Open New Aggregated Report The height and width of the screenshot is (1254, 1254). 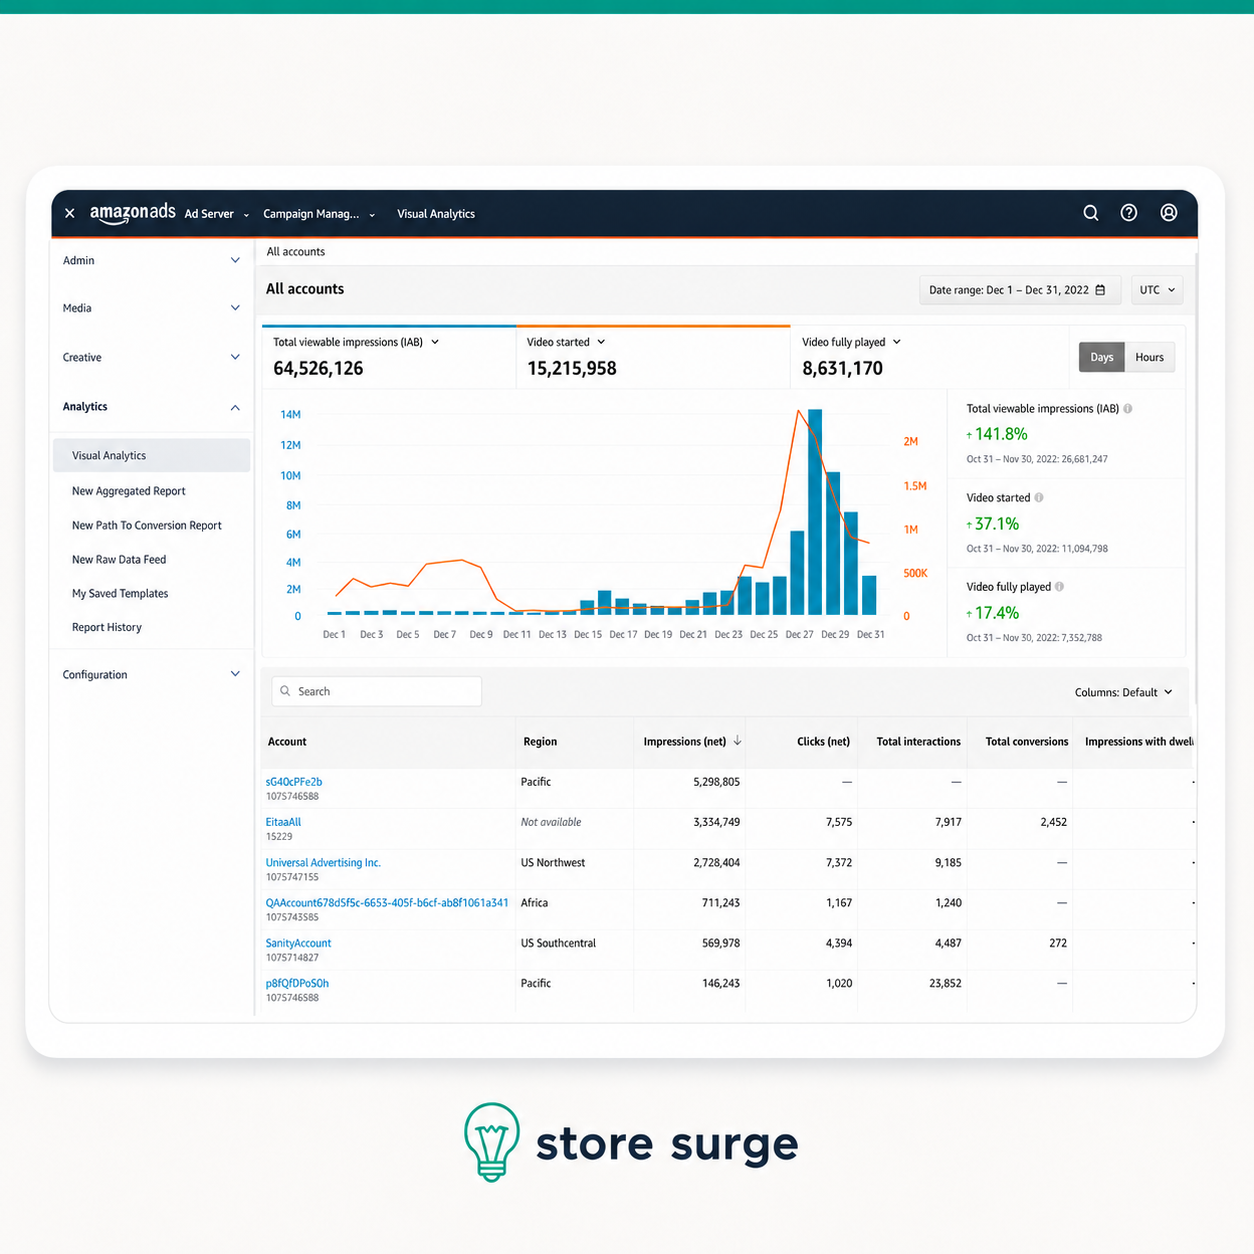point(129,491)
